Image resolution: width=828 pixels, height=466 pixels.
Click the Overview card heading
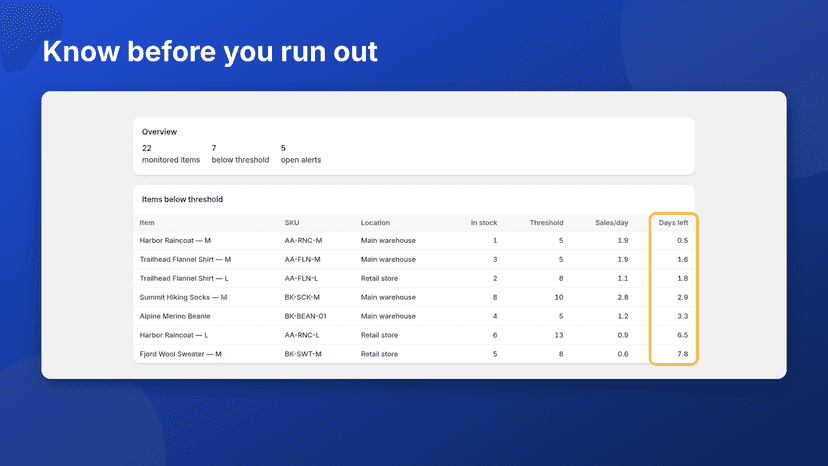click(159, 132)
